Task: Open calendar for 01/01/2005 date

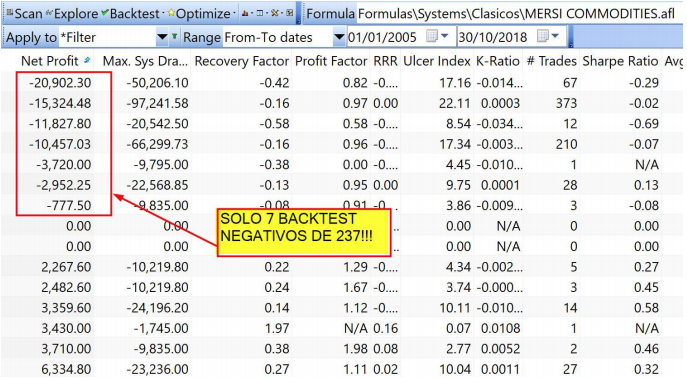Action: pos(437,36)
